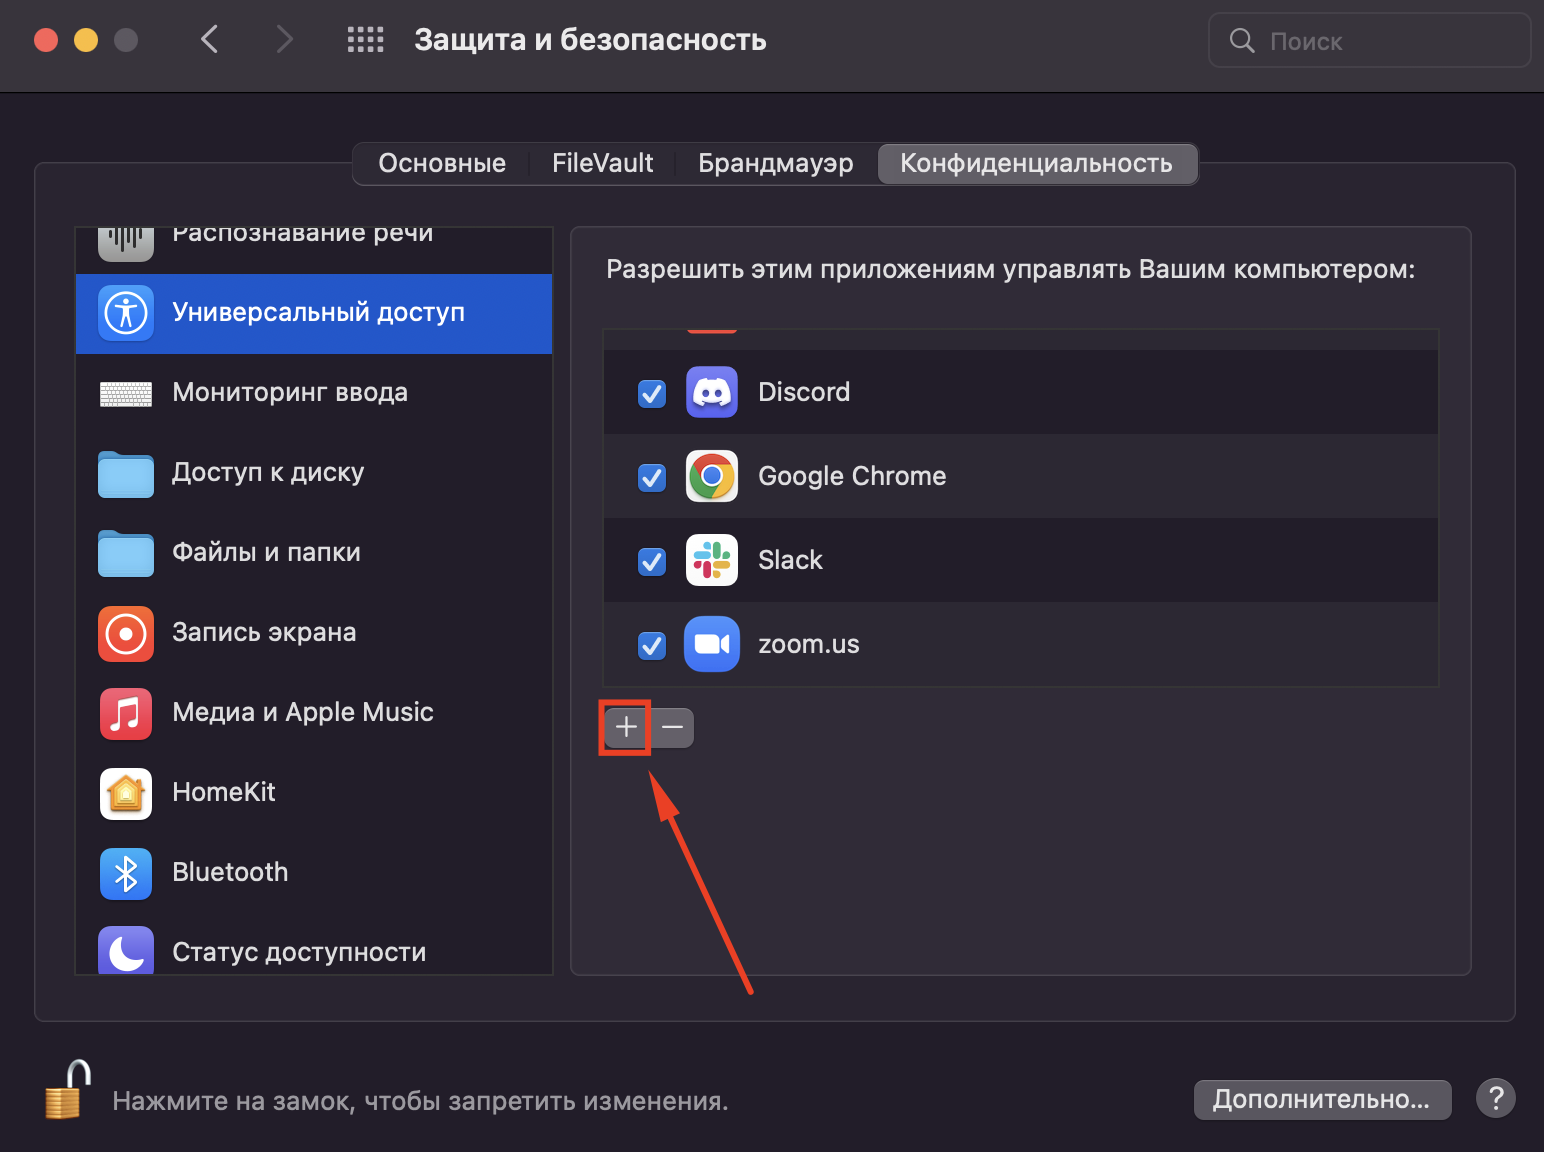Select the Slack row text
1544x1152 pixels.
point(790,560)
